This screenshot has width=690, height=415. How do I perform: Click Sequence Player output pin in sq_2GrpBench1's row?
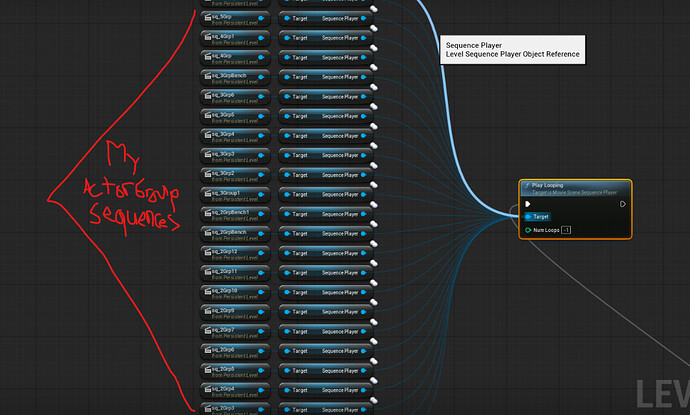click(x=363, y=214)
